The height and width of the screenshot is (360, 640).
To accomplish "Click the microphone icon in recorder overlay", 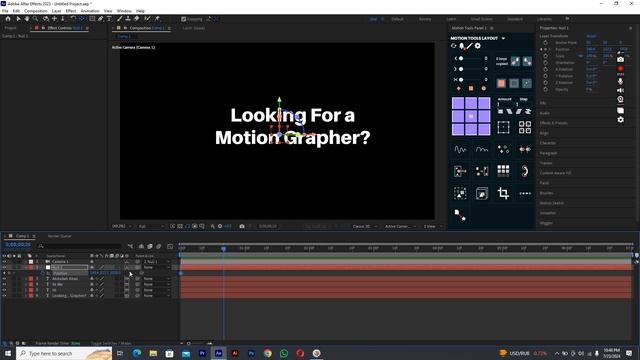I will [620, 81].
